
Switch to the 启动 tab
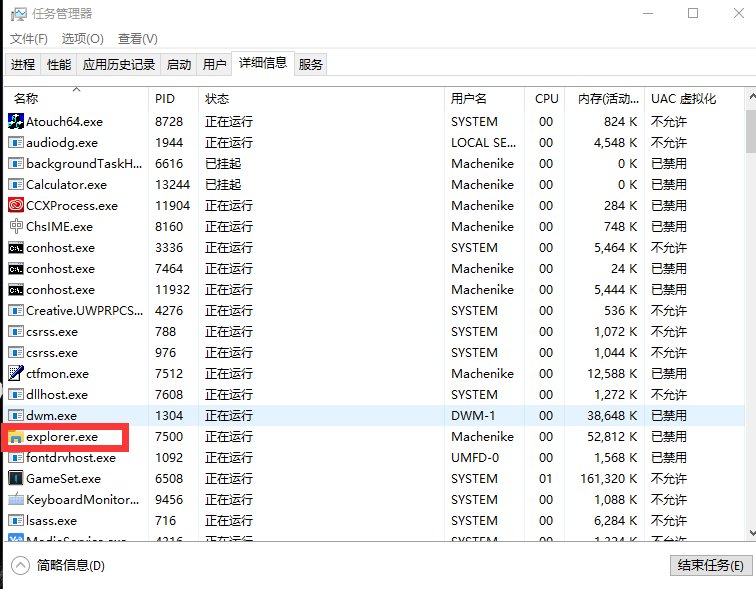[179, 65]
